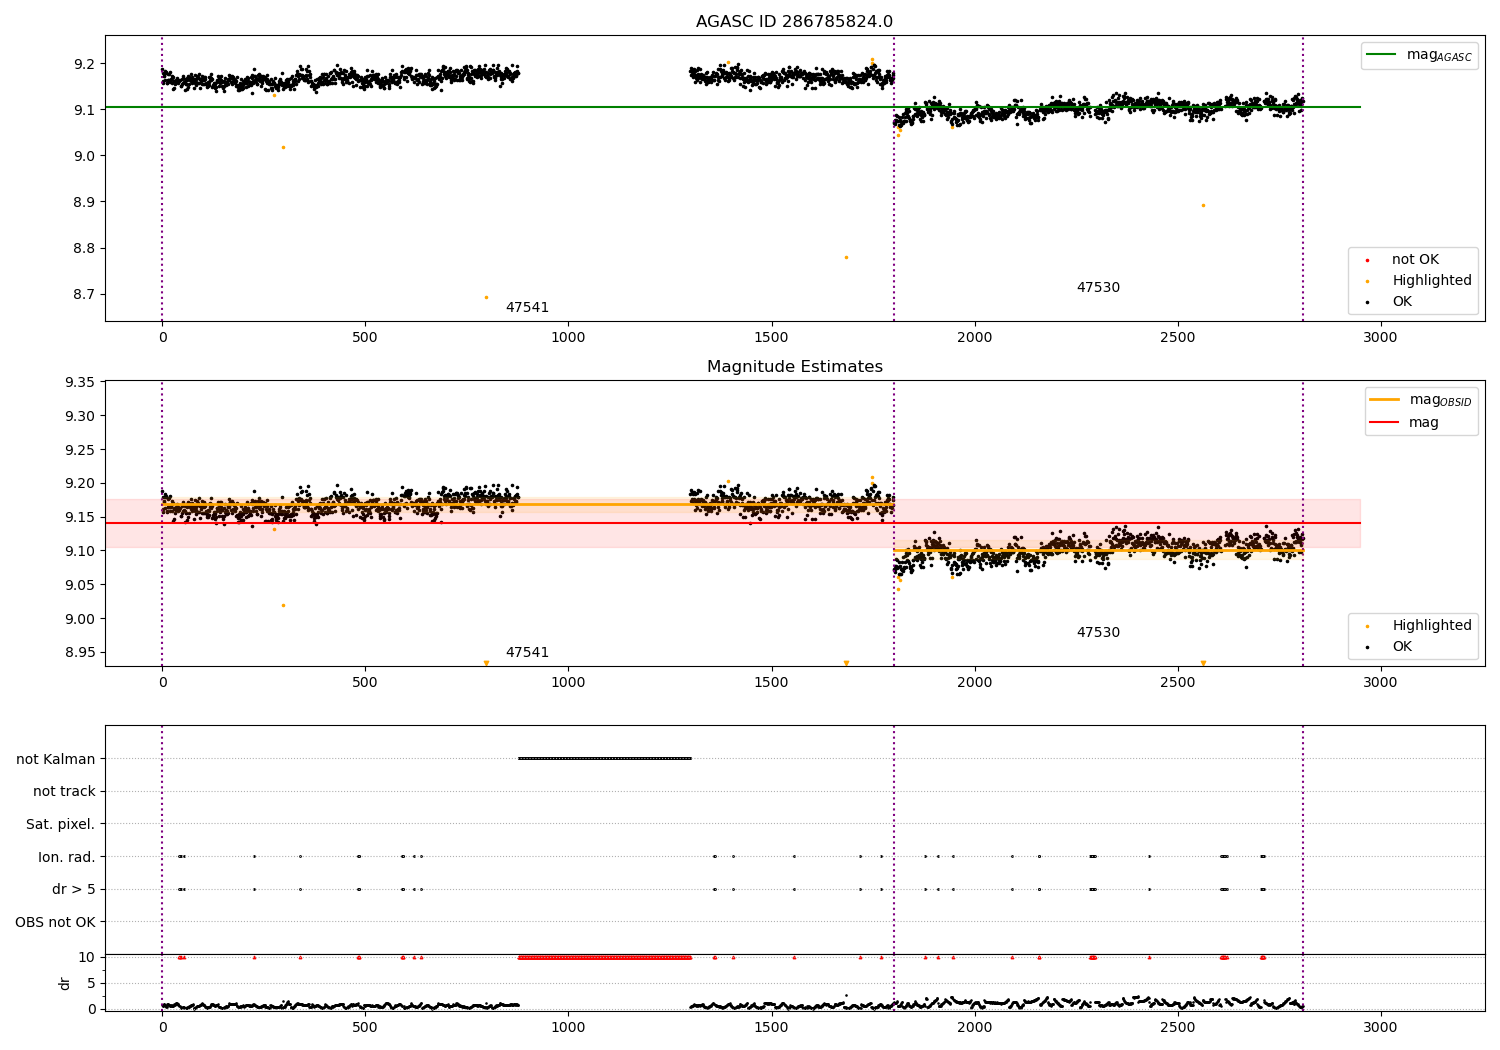Click the red 'mag' legend entry

pos(1405,423)
